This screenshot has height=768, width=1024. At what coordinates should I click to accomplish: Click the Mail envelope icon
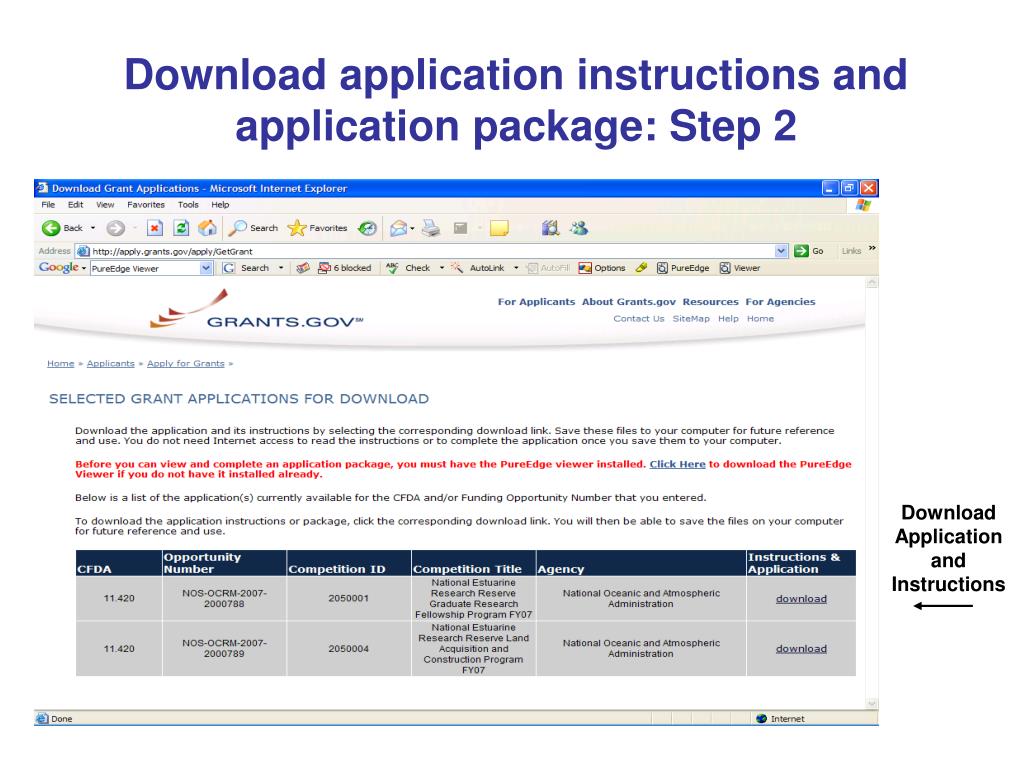coord(398,228)
